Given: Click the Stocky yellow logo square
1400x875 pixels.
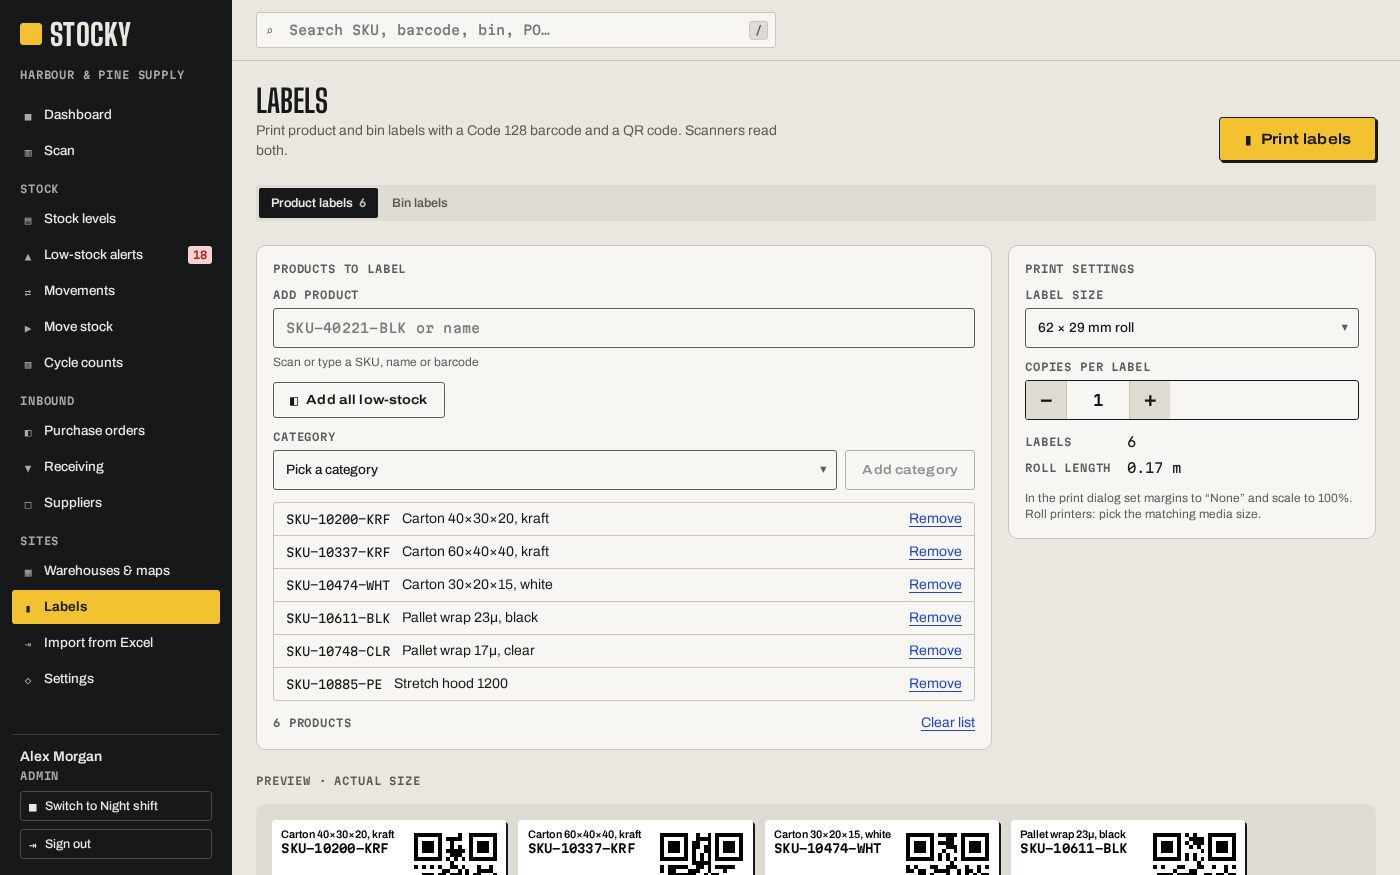Looking at the screenshot, I should 31,34.
